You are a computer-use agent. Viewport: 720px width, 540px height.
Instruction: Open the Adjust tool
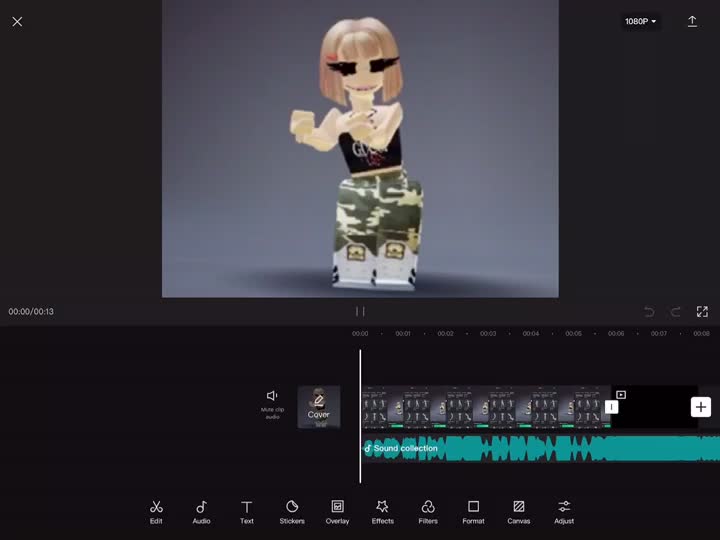point(564,512)
